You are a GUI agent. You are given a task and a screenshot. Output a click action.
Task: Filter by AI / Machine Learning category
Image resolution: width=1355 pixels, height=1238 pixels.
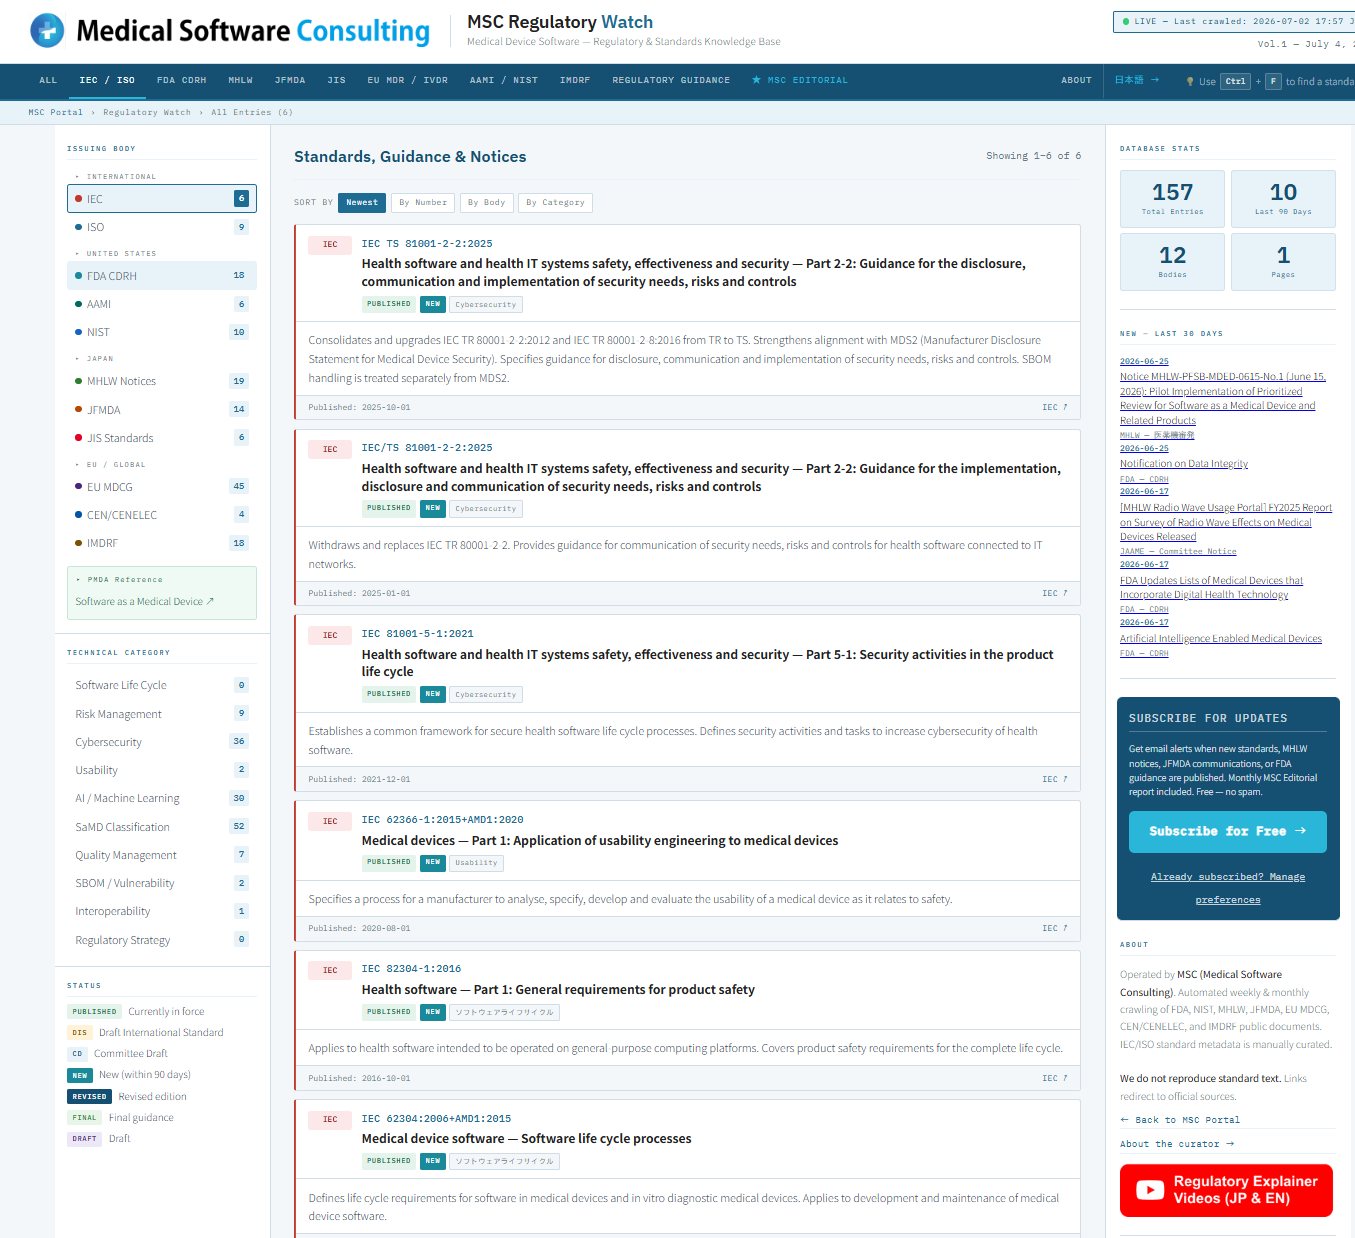pyautogui.click(x=162, y=798)
